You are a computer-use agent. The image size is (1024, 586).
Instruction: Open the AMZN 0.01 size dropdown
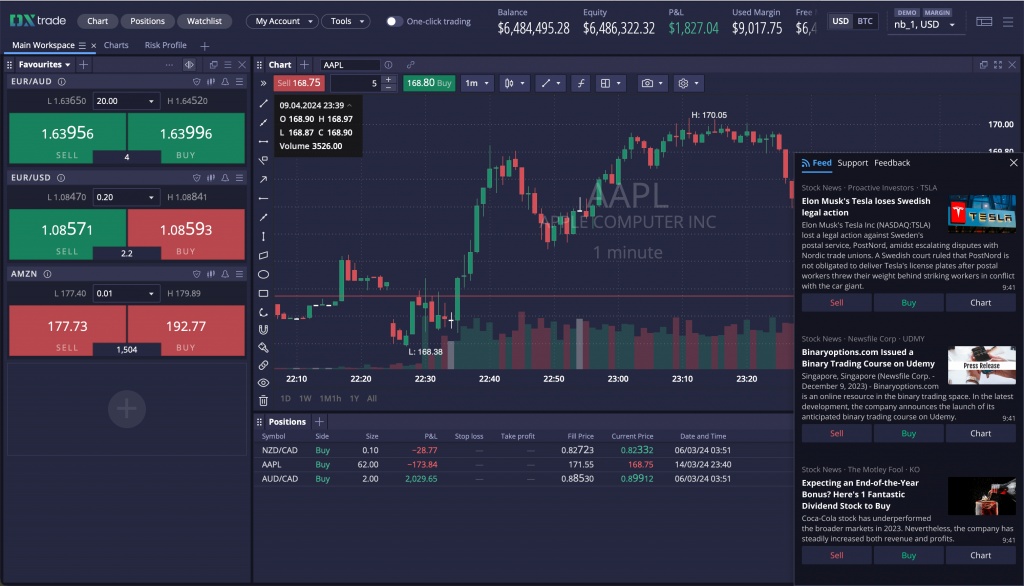point(126,293)
